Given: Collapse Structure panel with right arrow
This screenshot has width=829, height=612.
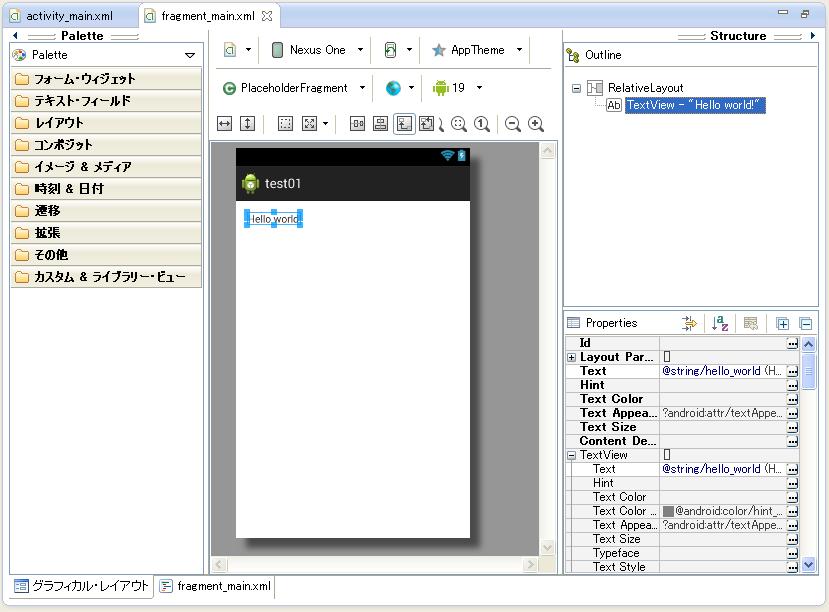Looking at the screenshot, I should [x=813, y=36].
